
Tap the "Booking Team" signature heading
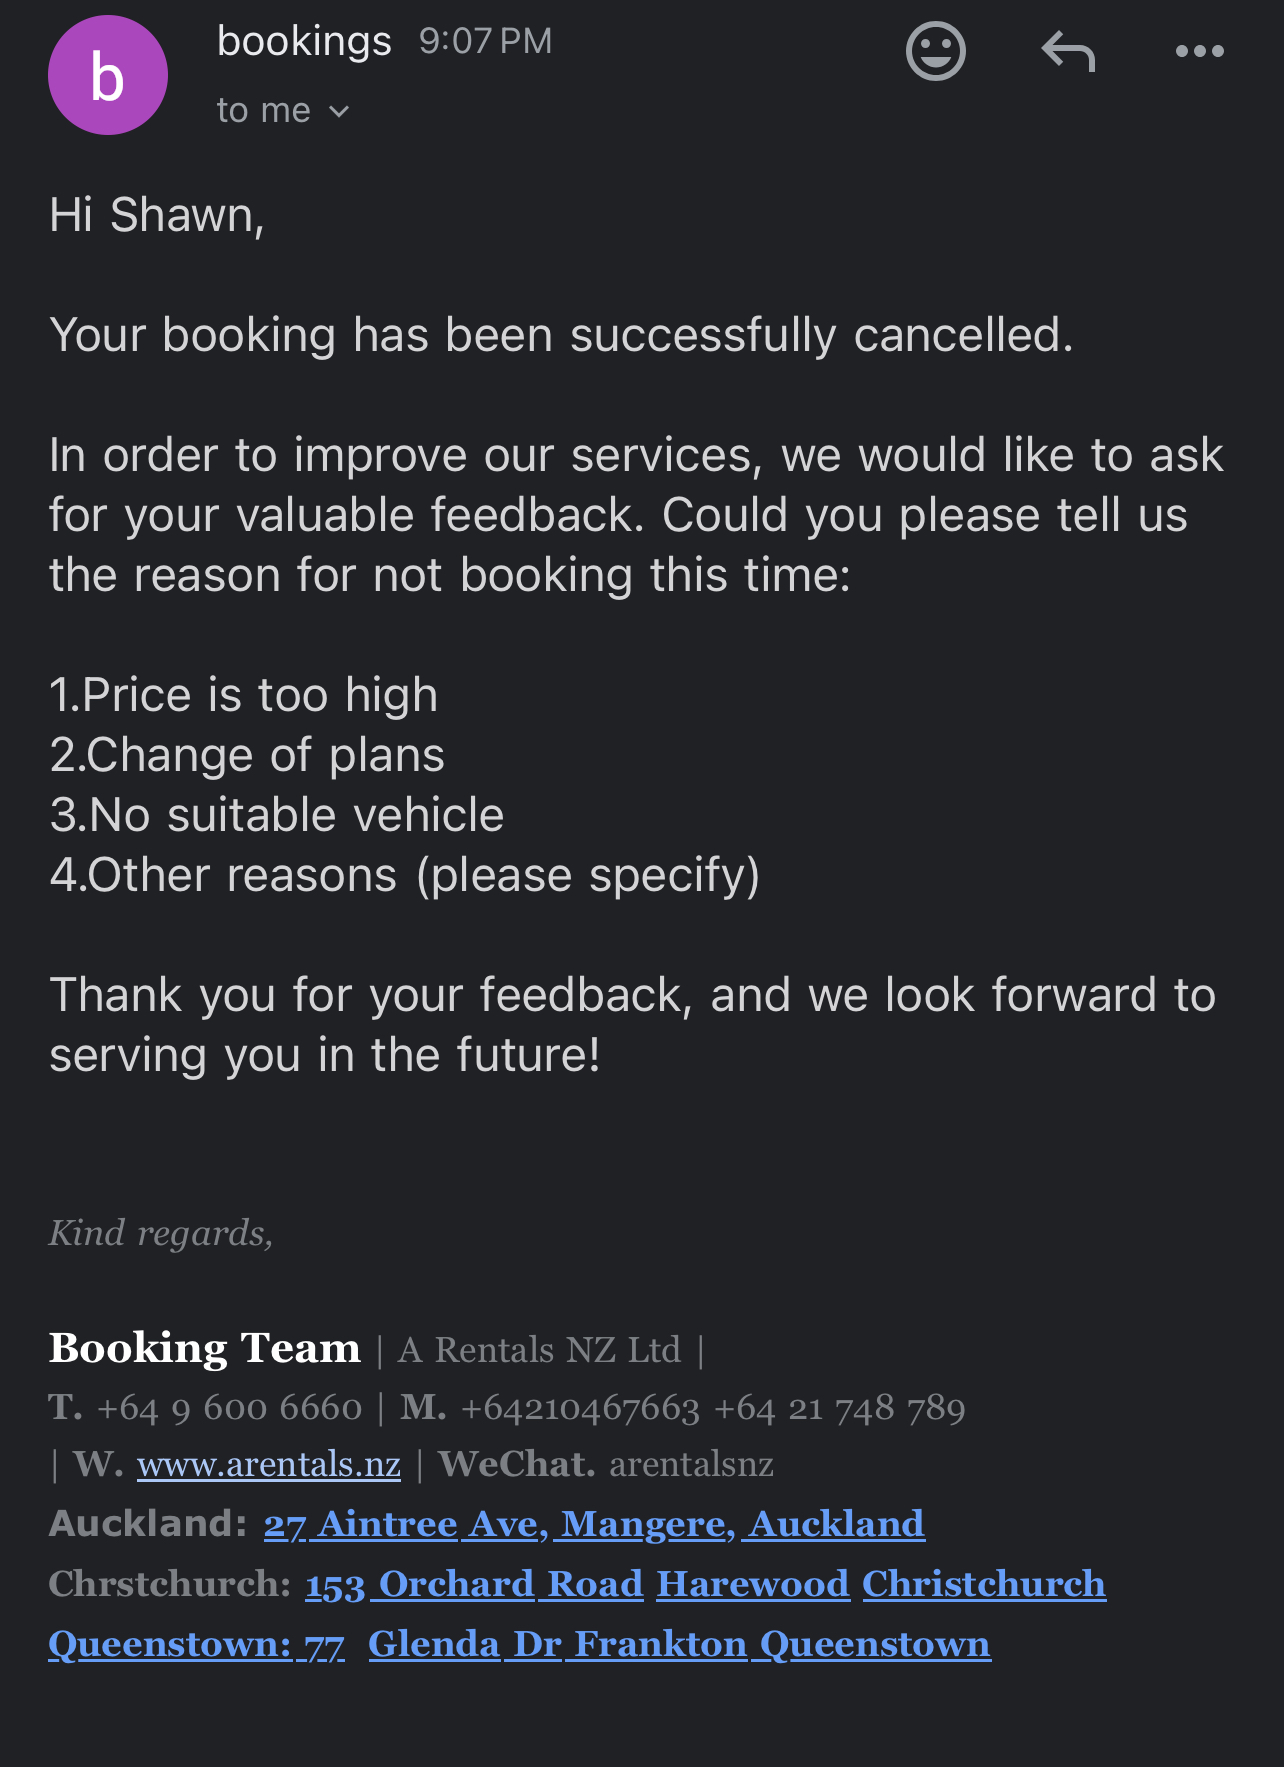(205, 1348)
